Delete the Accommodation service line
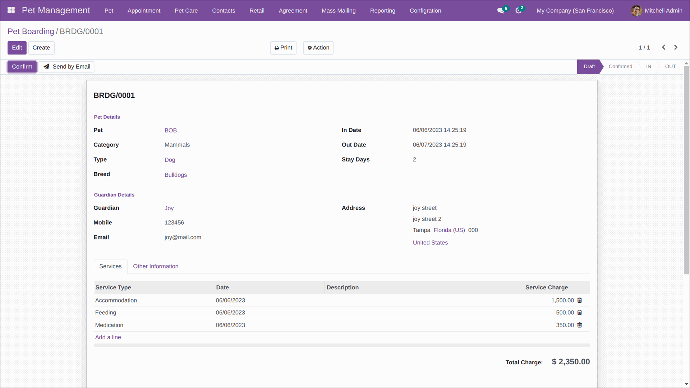 point(580,300)
